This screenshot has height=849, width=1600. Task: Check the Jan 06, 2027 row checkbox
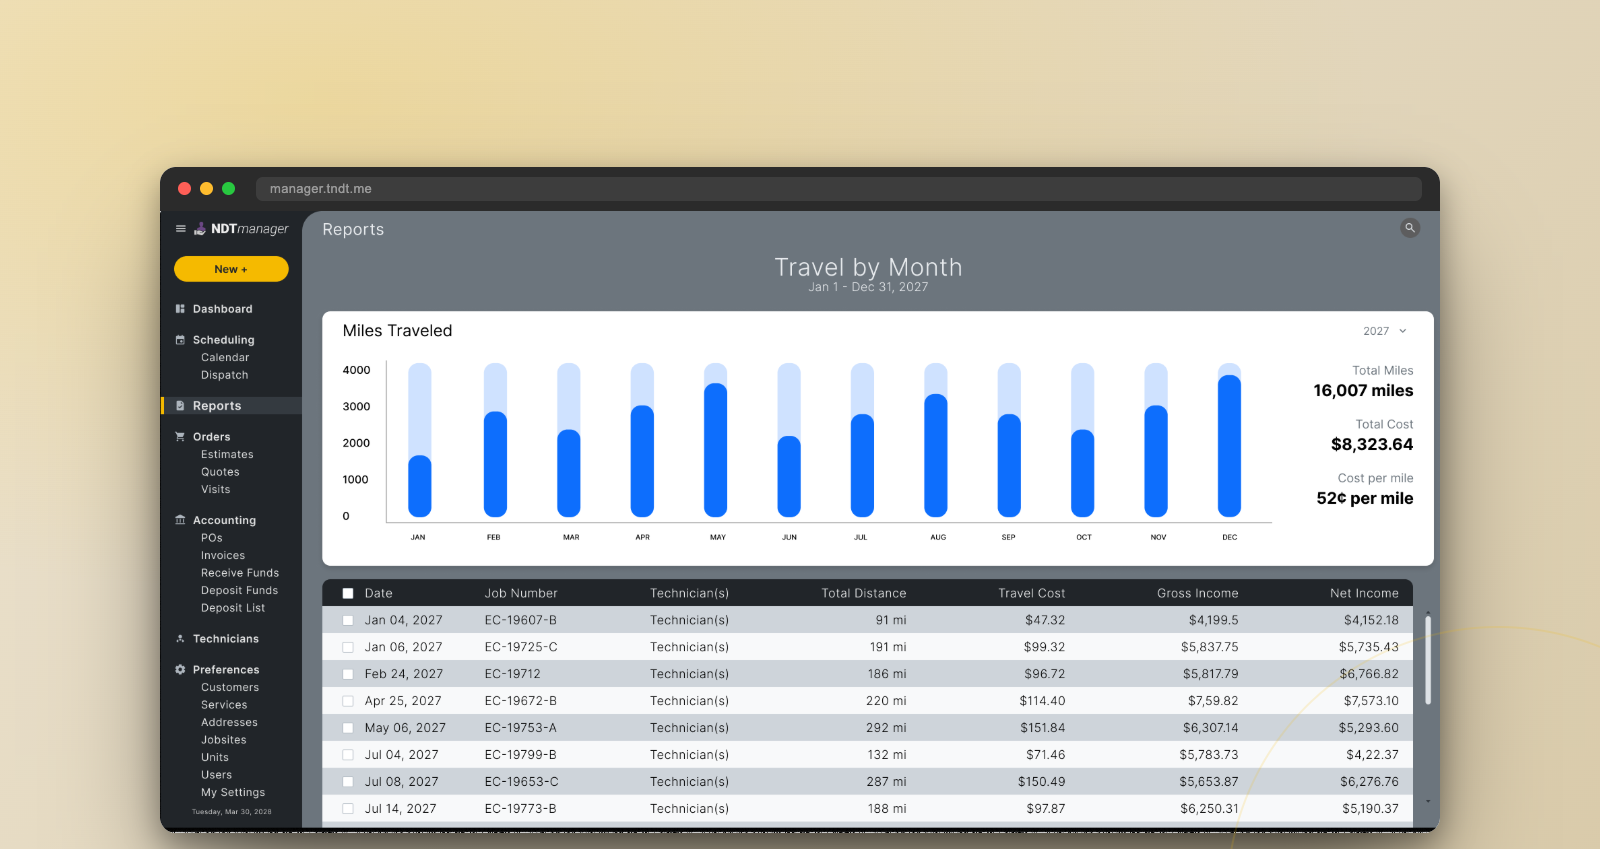[x=348, y=648]
